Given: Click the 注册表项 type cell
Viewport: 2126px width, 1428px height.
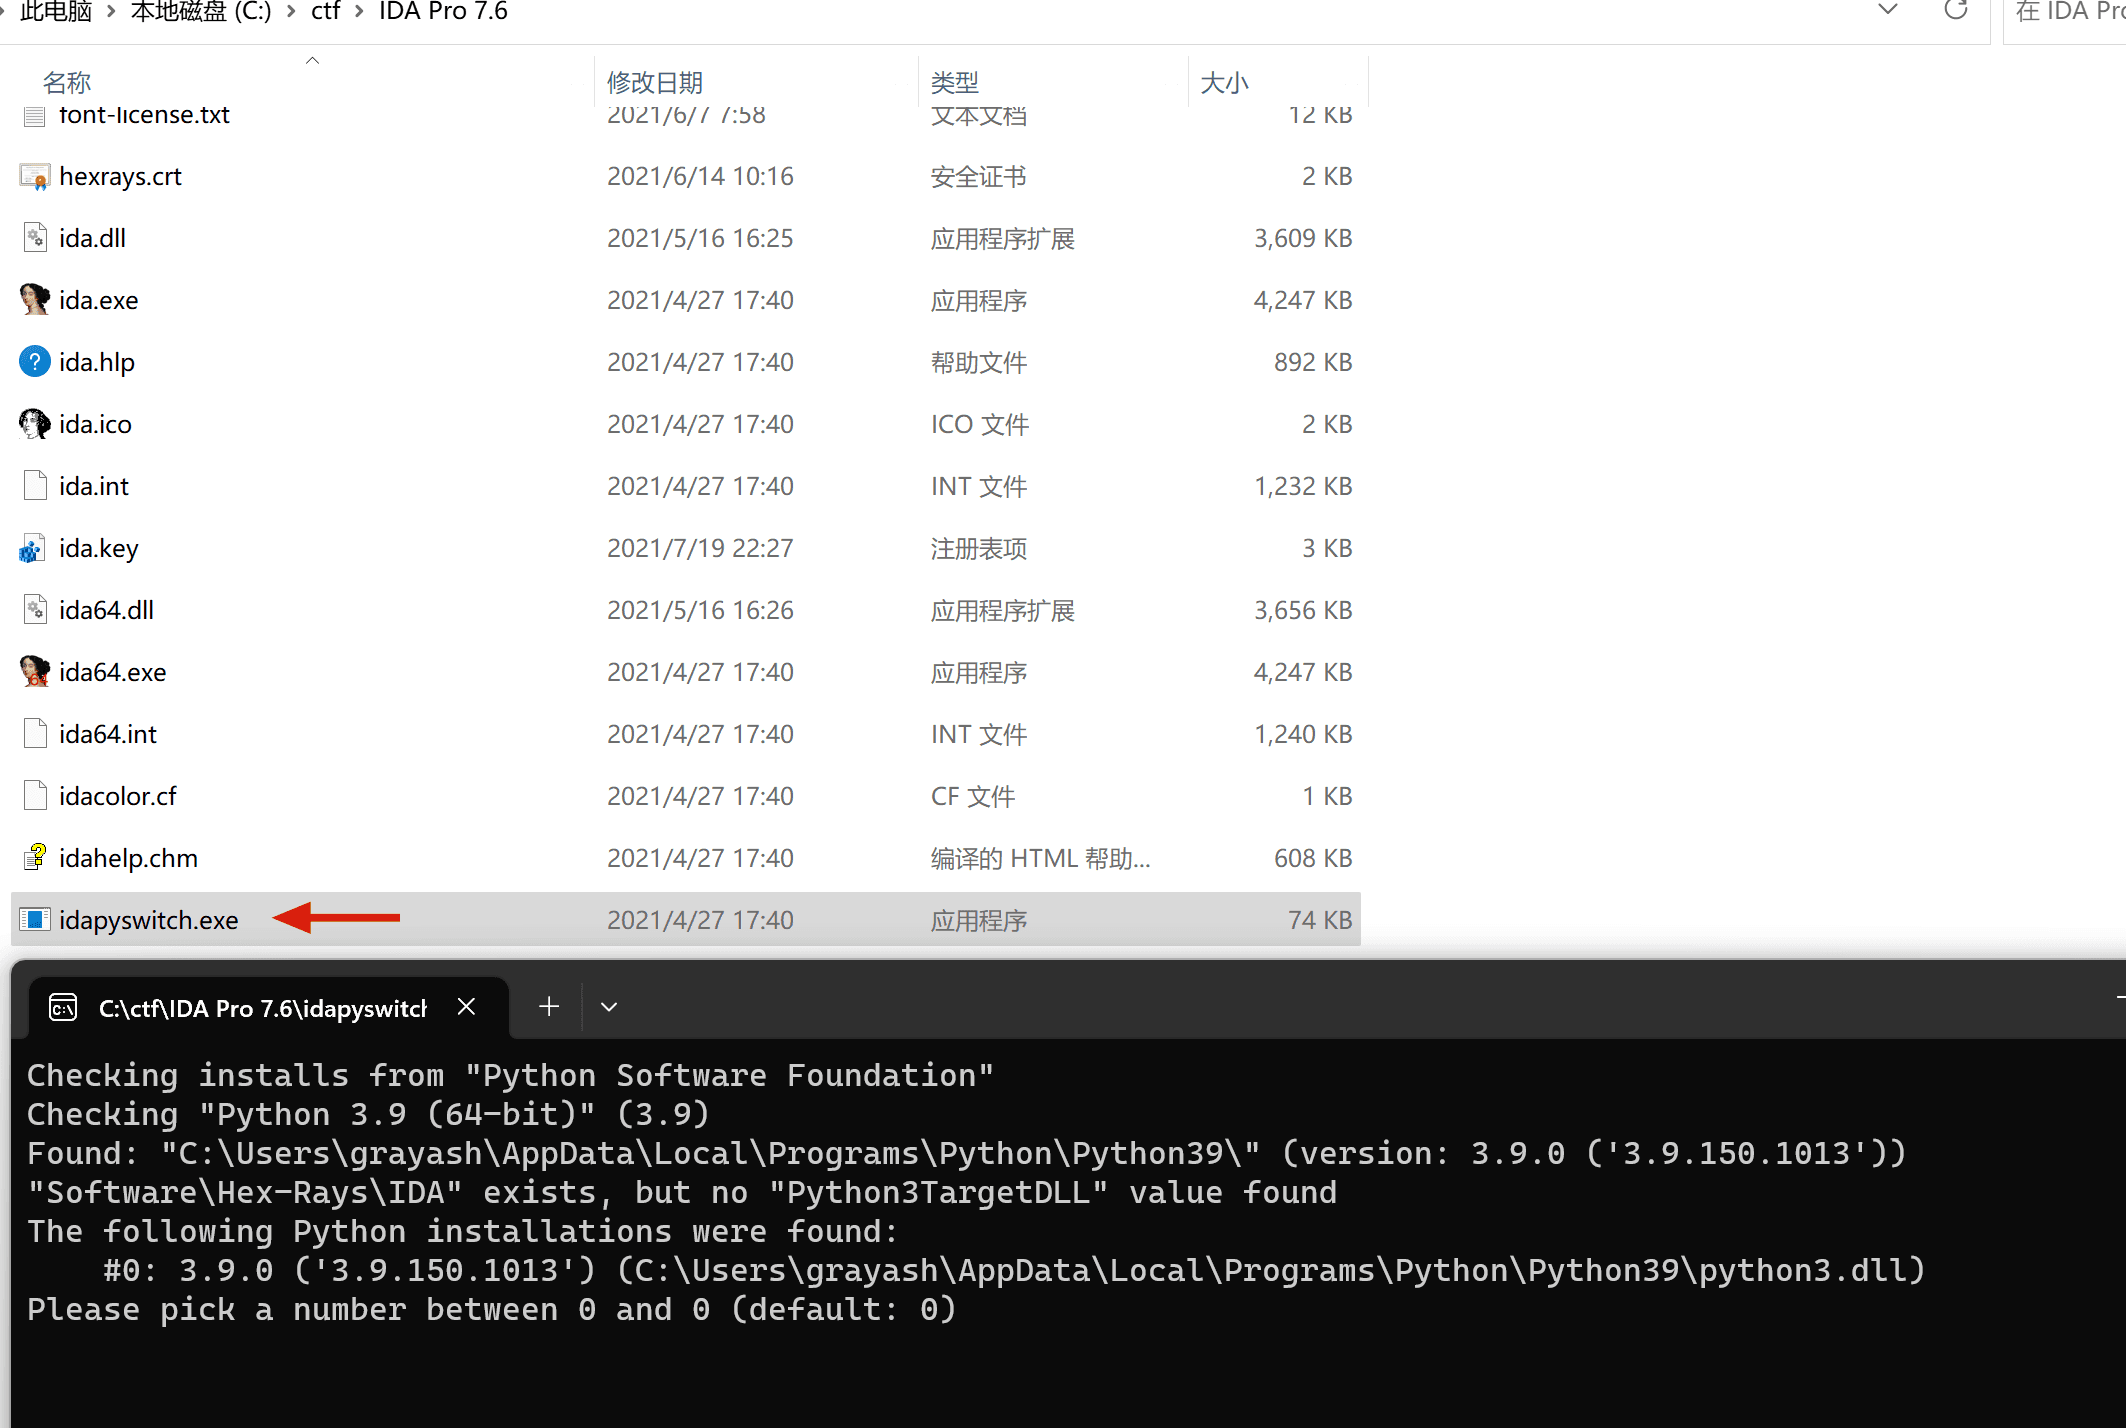Looking at the screenshot, I should (x=979, y=549).
